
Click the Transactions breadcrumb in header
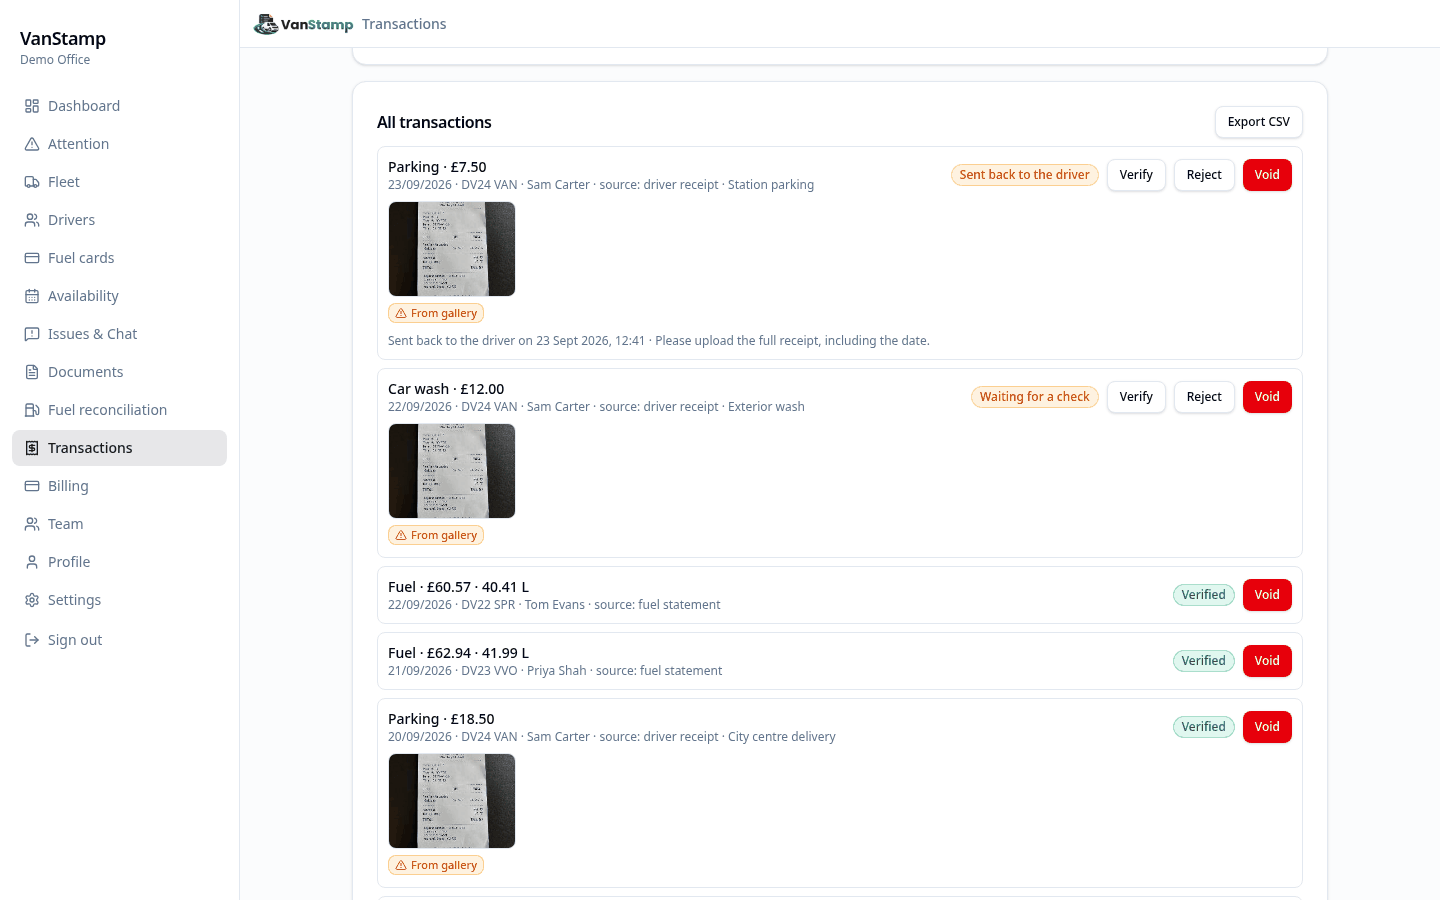point(404,24)
